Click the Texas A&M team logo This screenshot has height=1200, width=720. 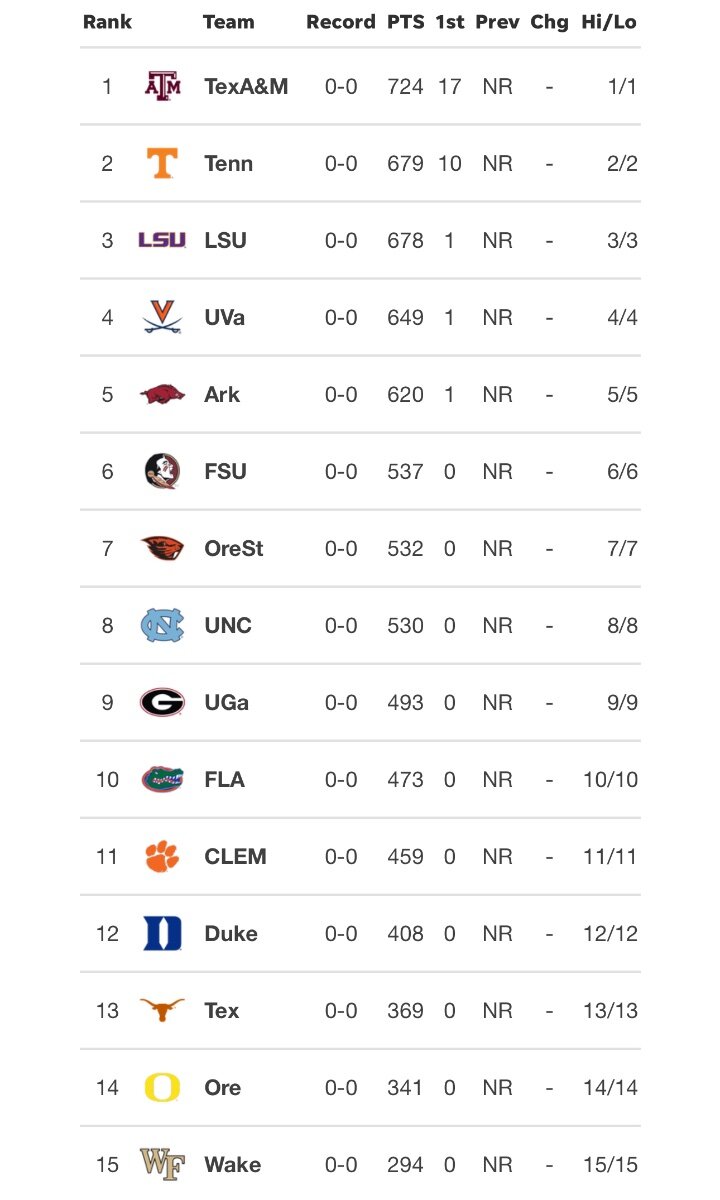(162, 86)
